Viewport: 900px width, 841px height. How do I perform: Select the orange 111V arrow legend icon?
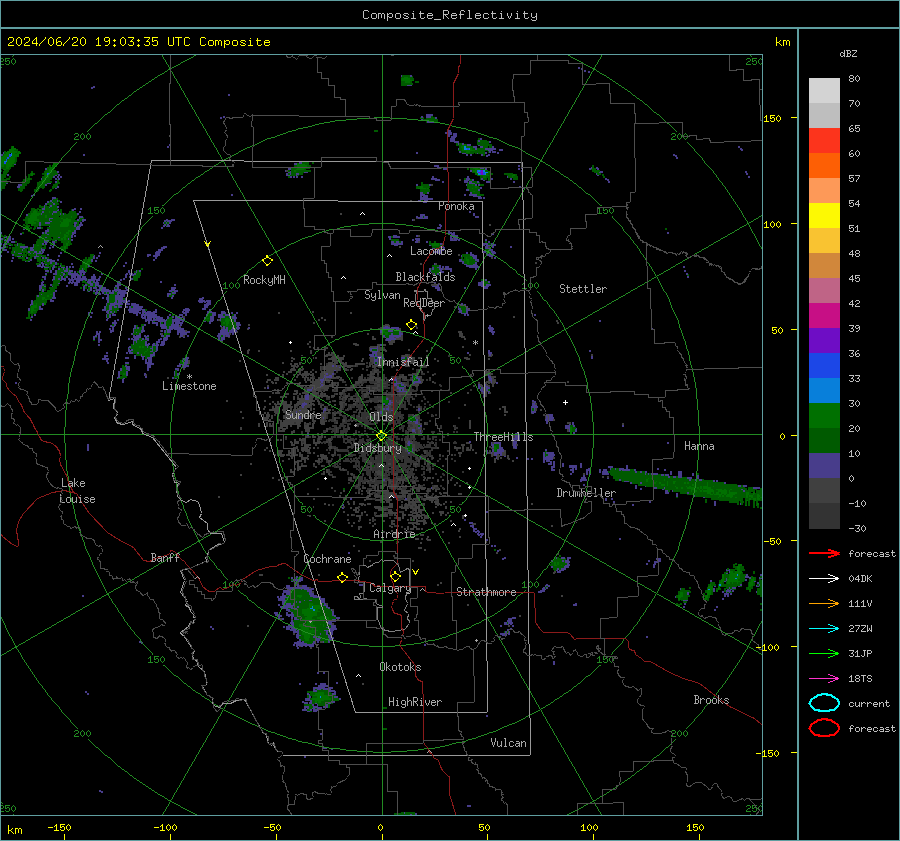(x=824, y=603)
